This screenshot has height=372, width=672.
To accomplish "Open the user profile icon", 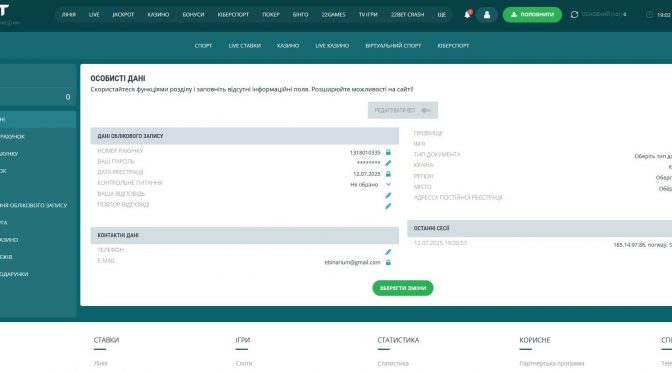I will (x=487, y=15).
